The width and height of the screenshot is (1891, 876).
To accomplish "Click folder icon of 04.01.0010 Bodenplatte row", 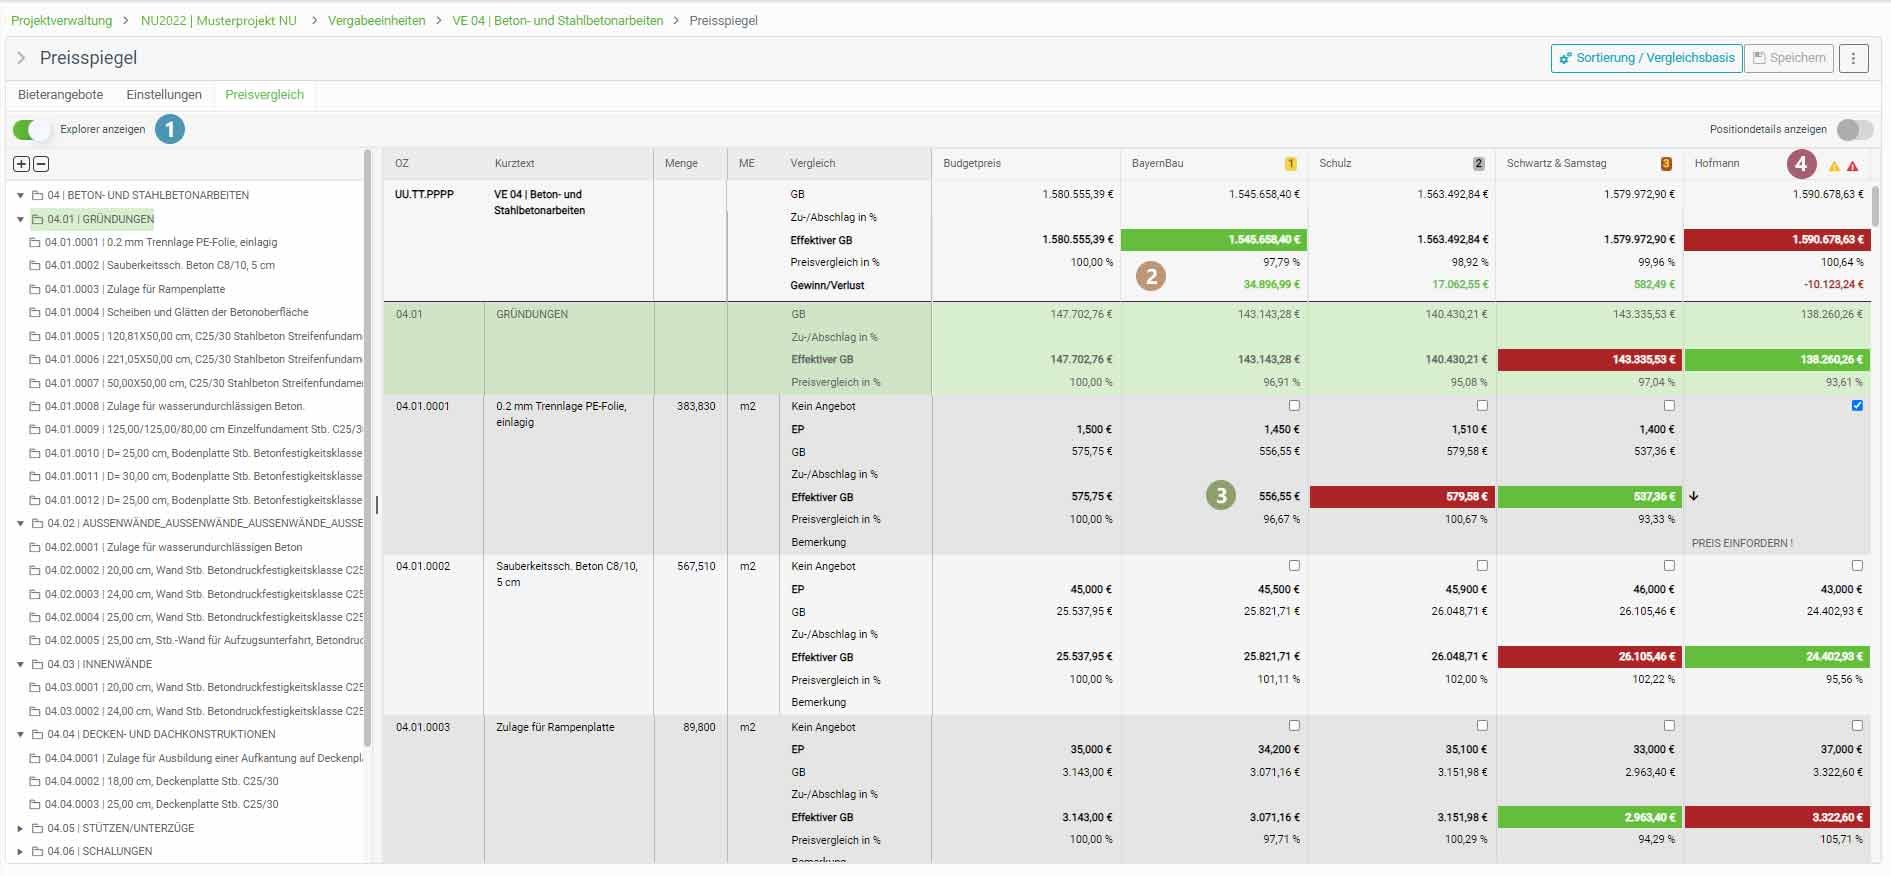I will point(35,454).
